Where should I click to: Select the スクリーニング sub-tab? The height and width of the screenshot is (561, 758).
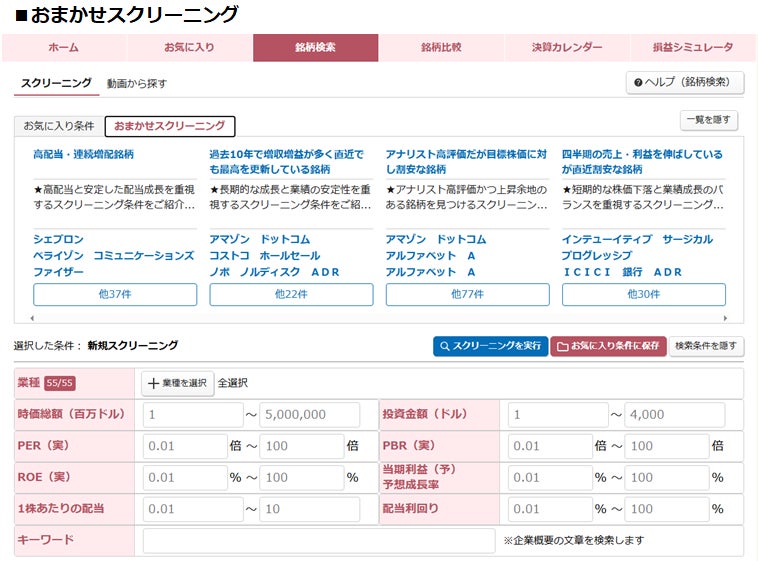click(x=56, y=83)
